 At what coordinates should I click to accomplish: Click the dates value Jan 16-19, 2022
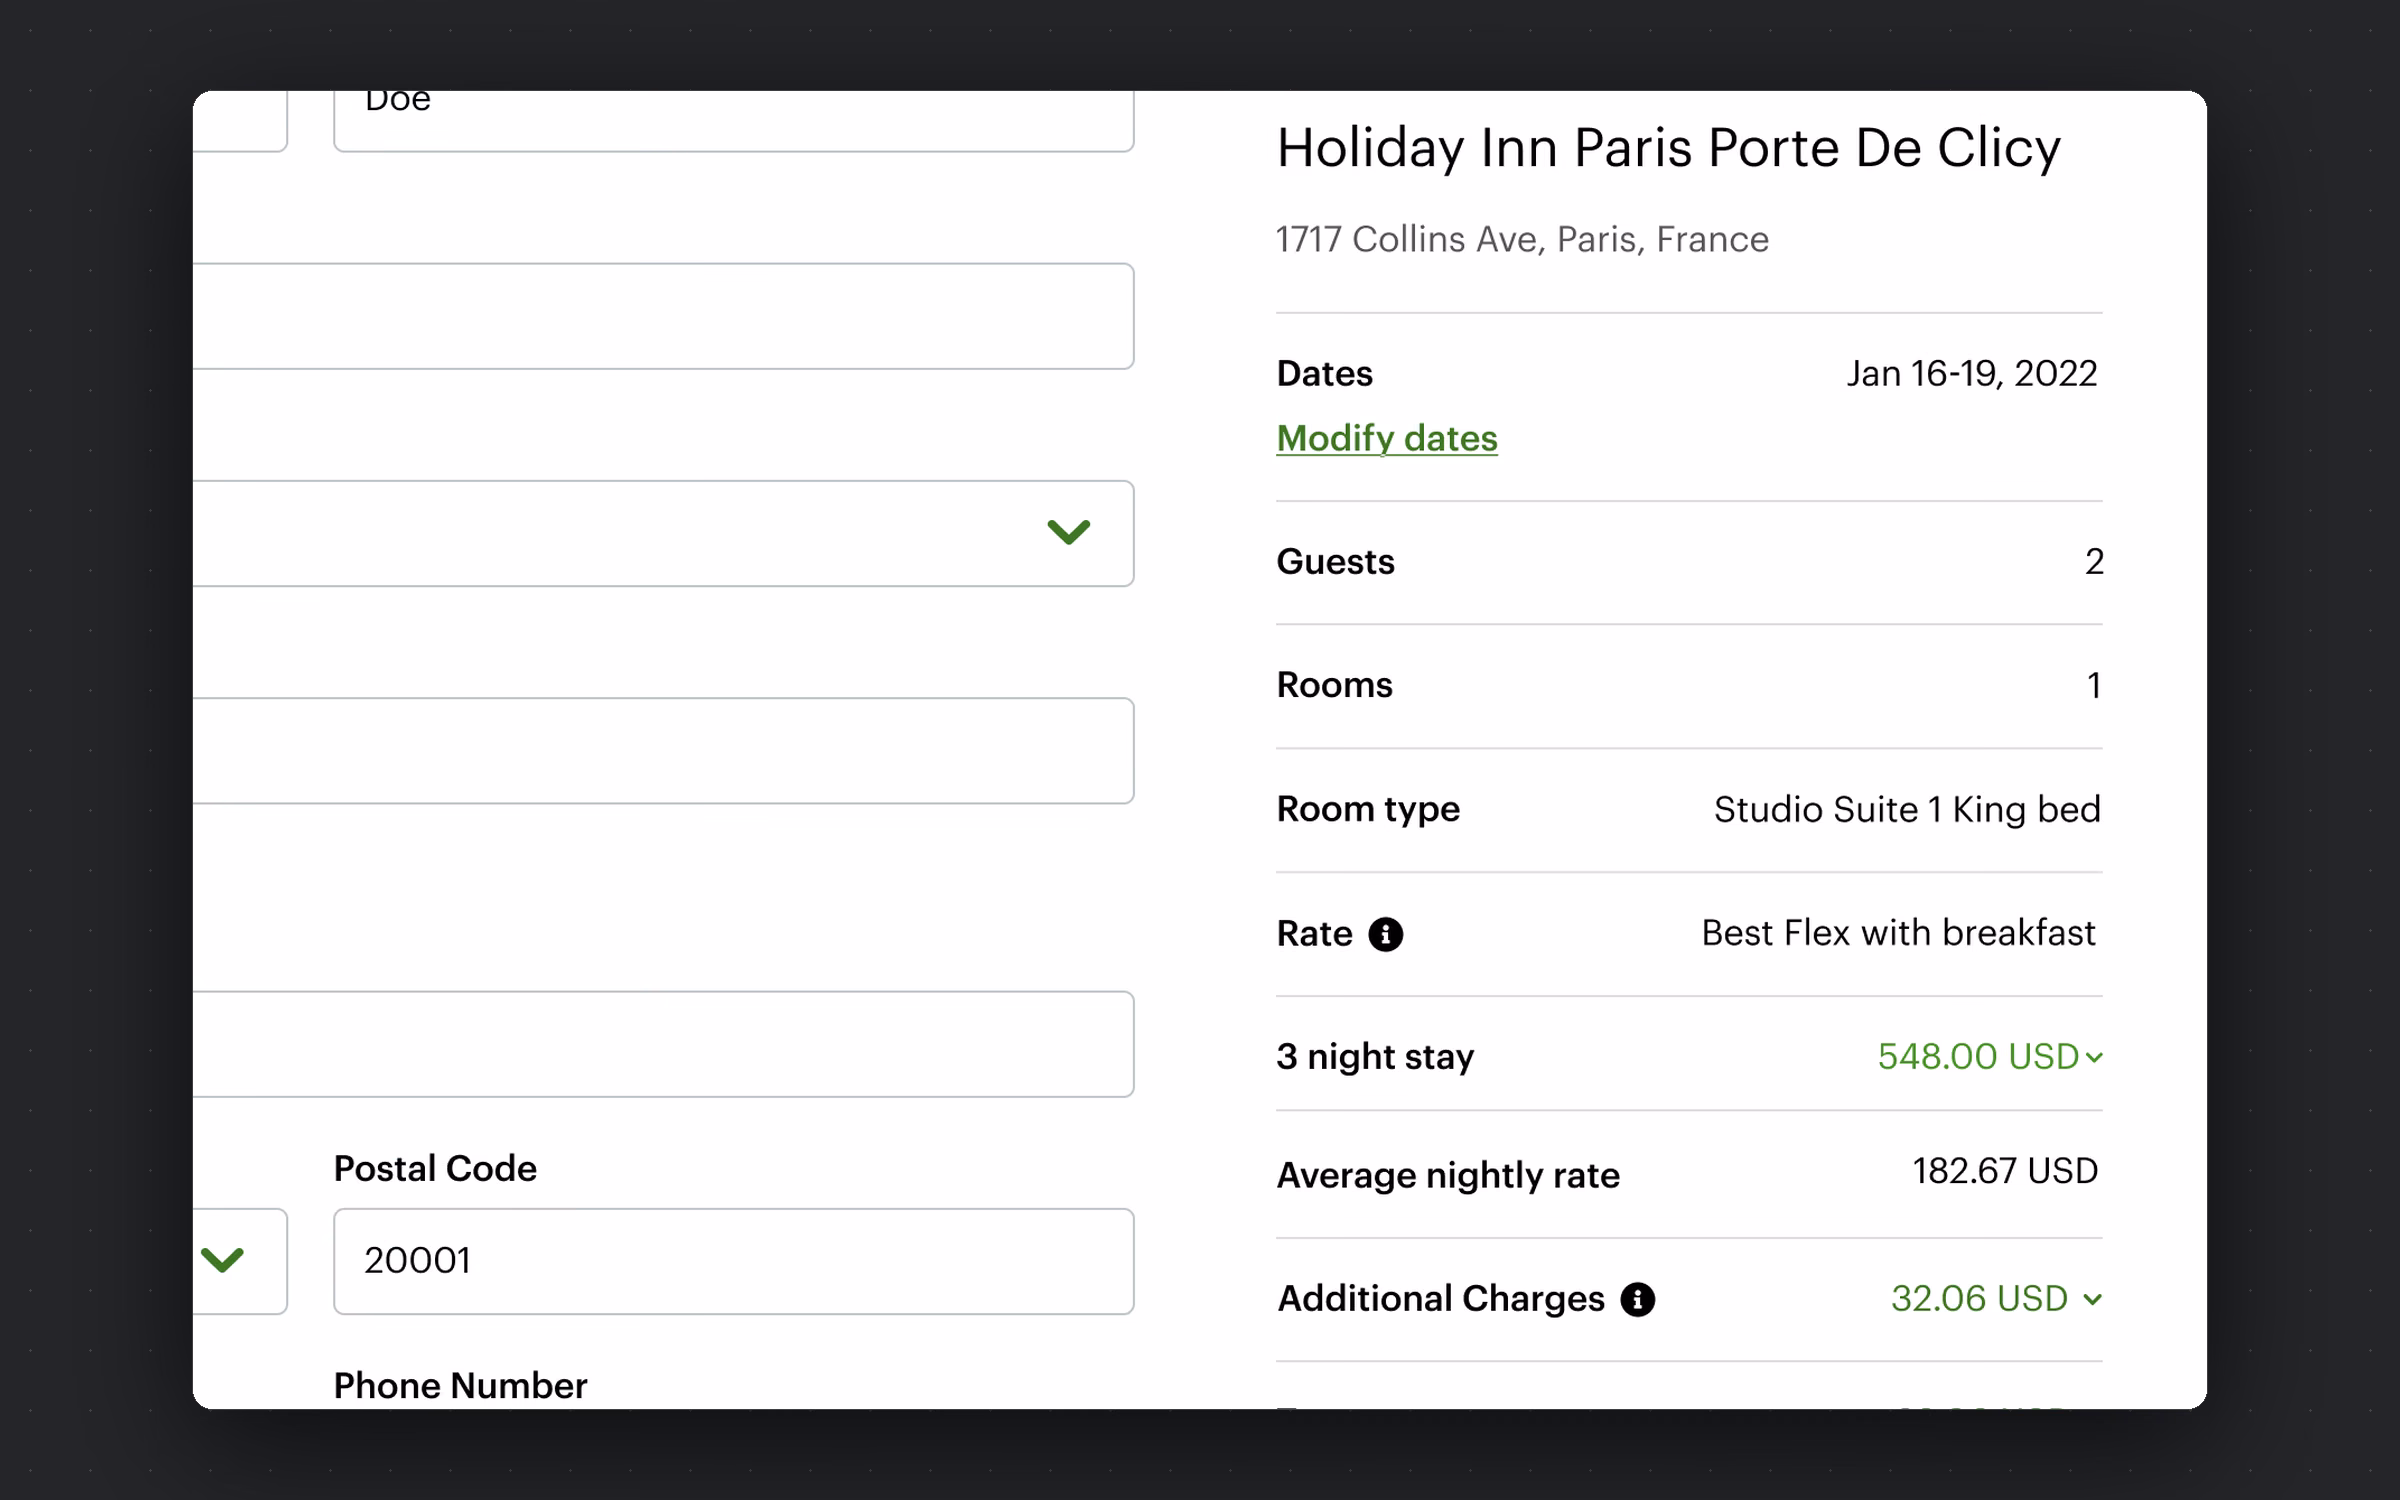coord(1972,373)
